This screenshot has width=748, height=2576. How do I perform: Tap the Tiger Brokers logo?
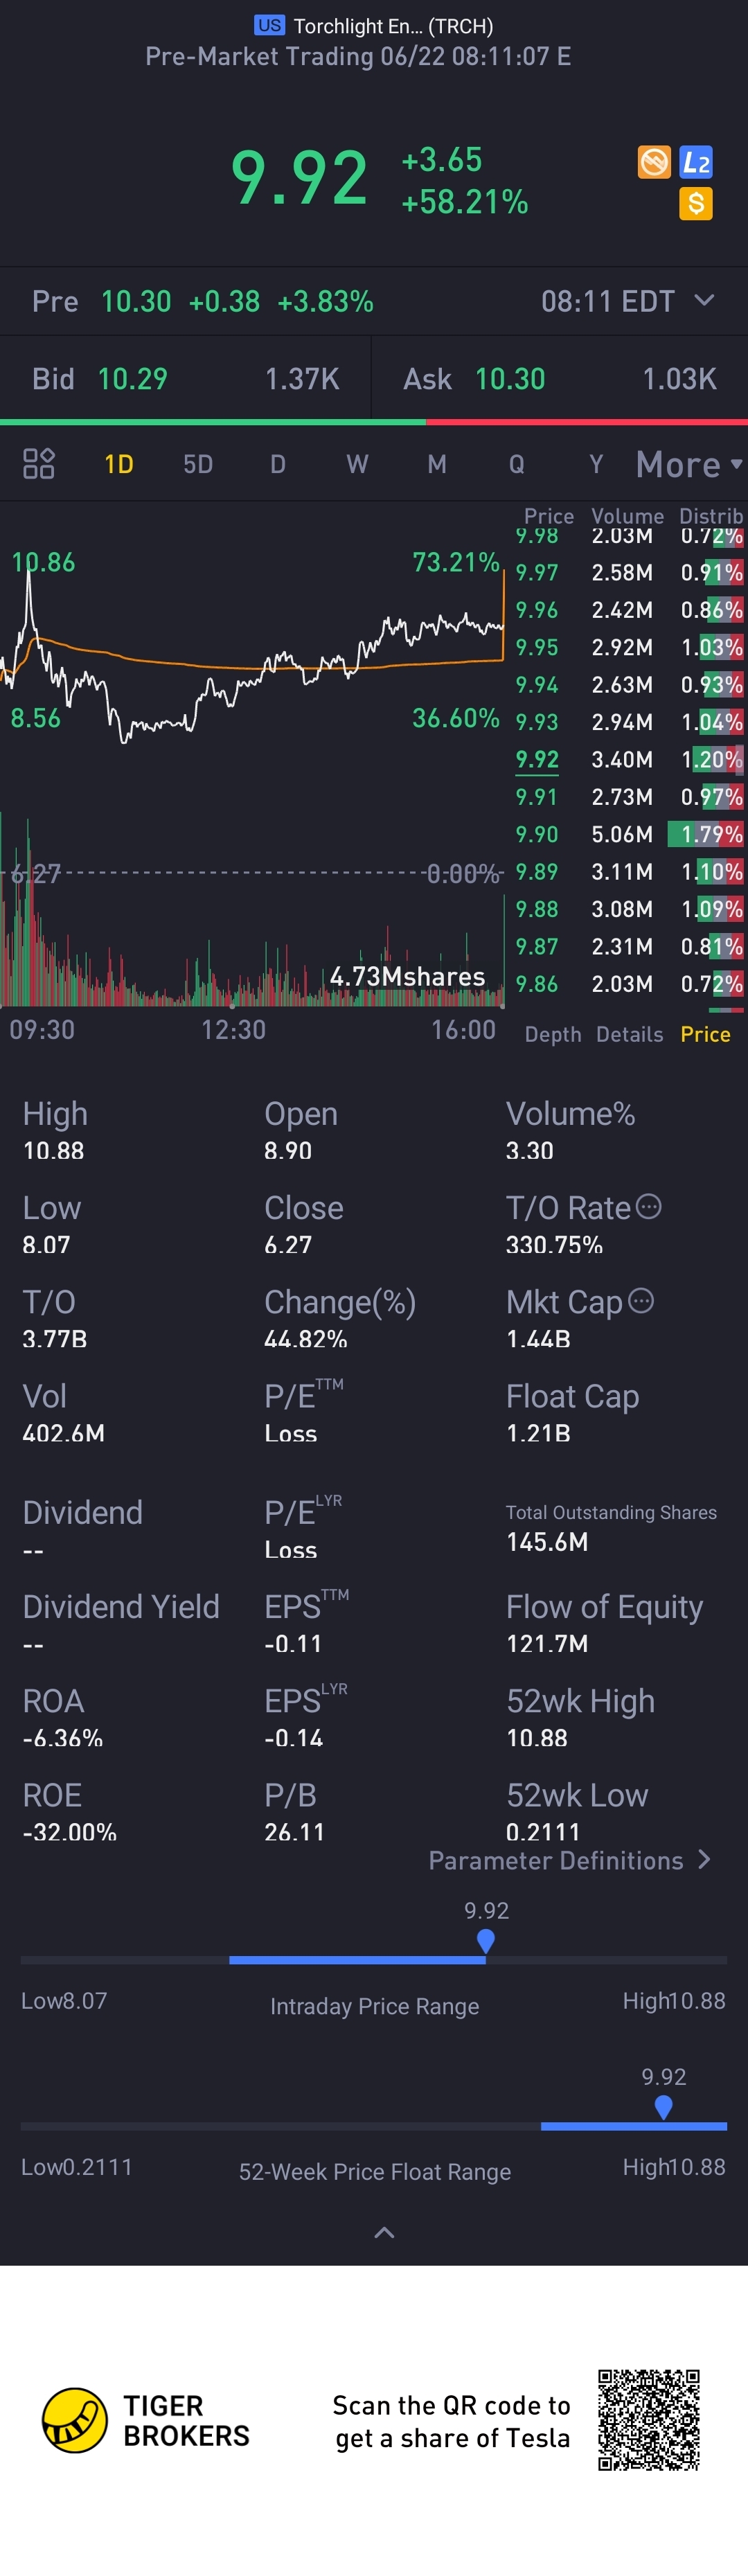[75, 2420]
